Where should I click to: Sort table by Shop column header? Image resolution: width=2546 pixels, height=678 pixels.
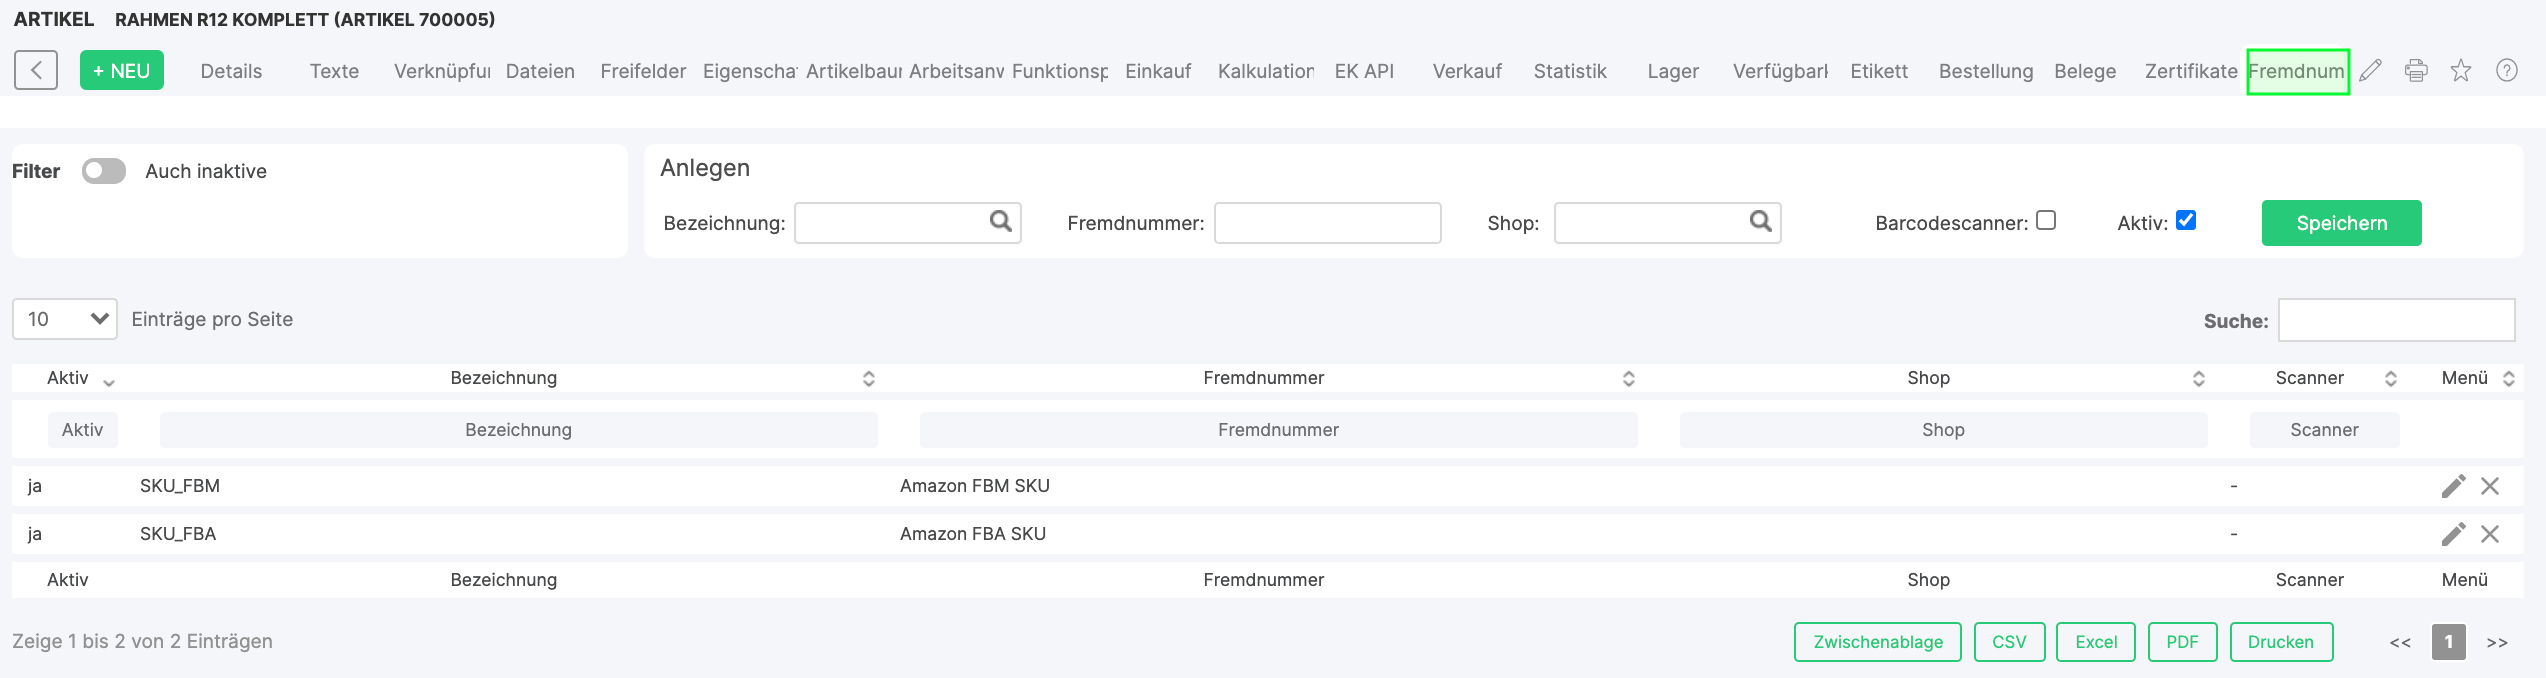click(x=1928, y=378)
